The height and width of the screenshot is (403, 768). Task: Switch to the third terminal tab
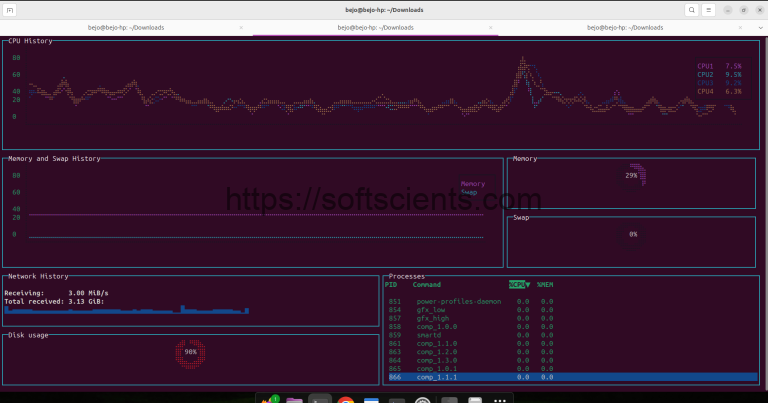625,28
